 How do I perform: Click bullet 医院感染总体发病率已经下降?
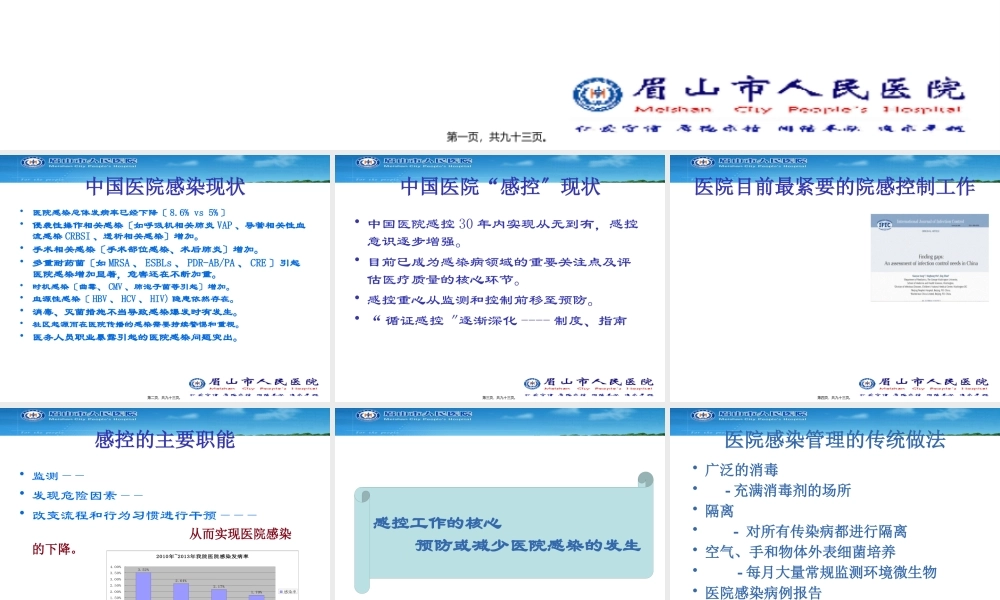click(x=129, y=212)
